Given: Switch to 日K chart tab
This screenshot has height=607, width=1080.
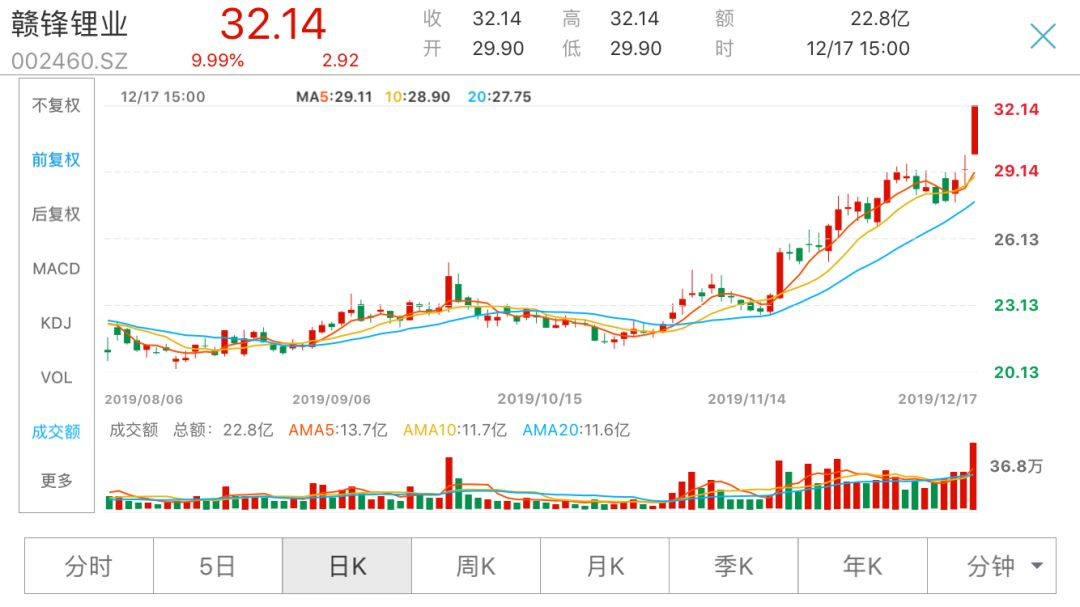Looking at the screenshot, I should (347, 566).
